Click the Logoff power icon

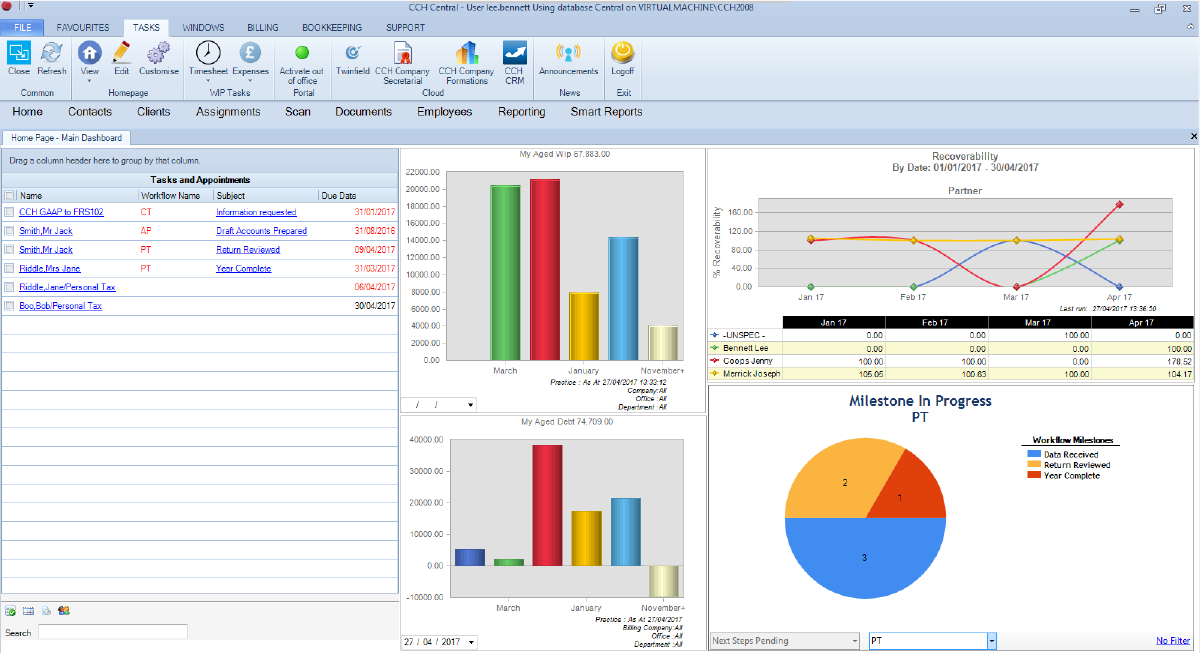click(x=622, y=53)
